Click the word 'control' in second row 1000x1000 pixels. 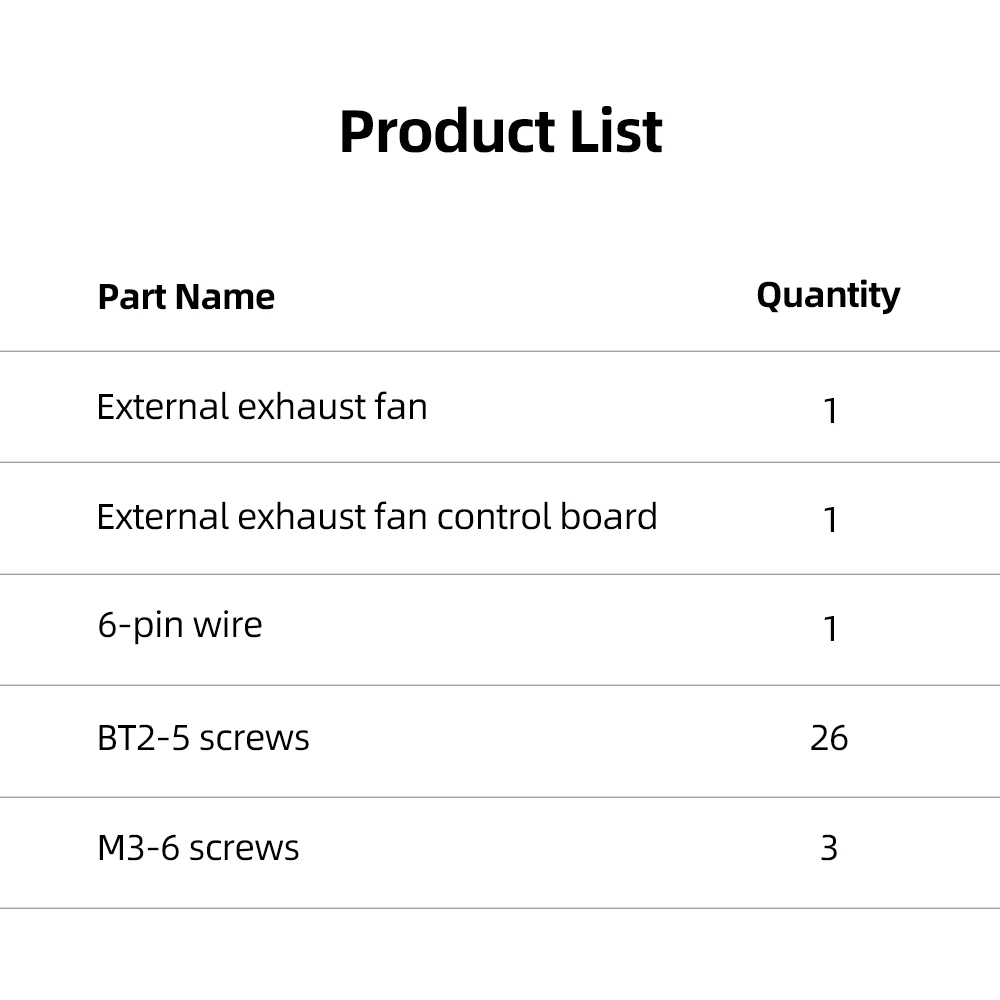coord(494,517)
